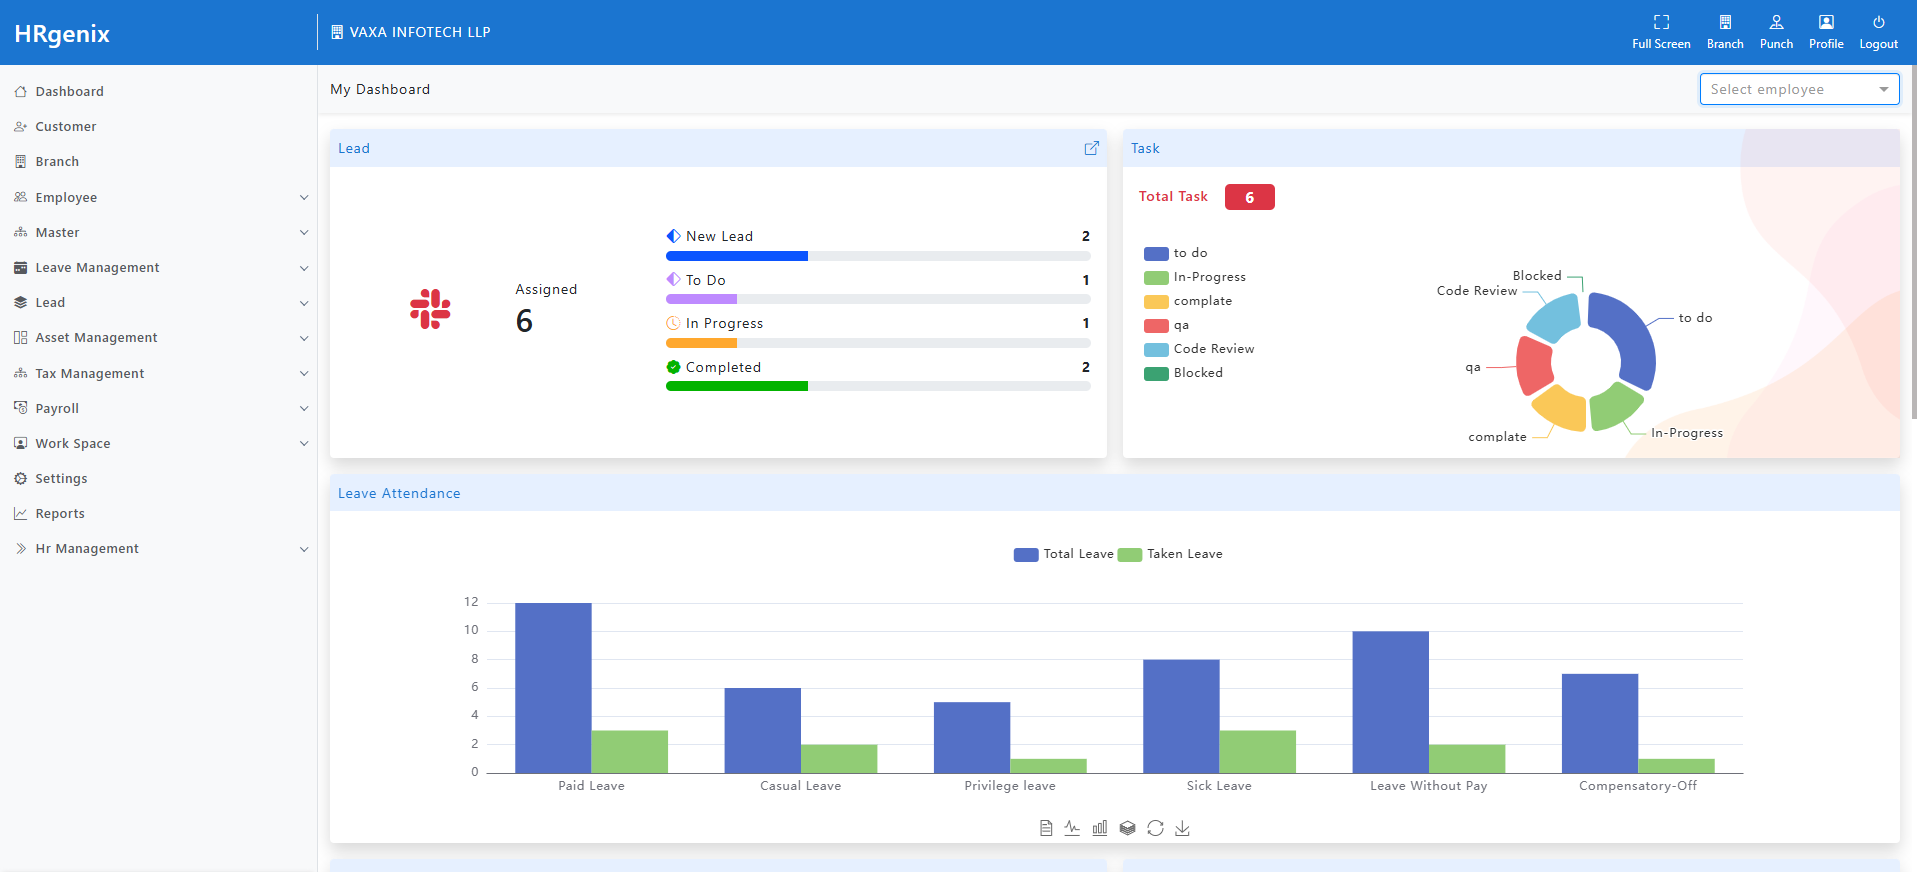1917x872 pixels.
Task: Enter Full Screen mode
Action: coord(1661,32)
